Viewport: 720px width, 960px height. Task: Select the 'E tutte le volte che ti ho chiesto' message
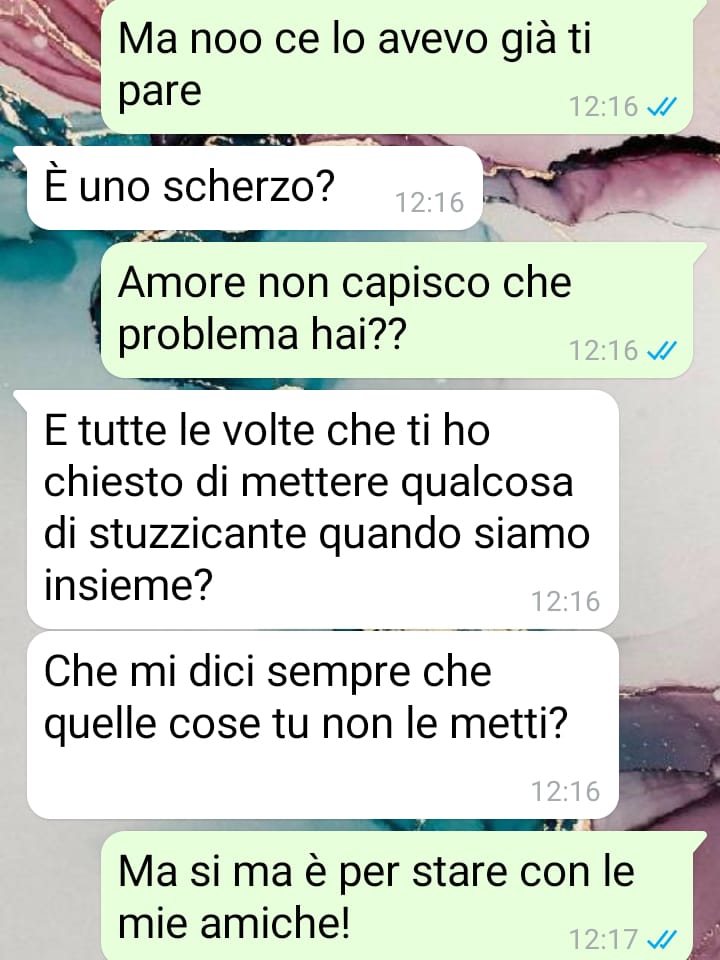[x=323, y=509]
